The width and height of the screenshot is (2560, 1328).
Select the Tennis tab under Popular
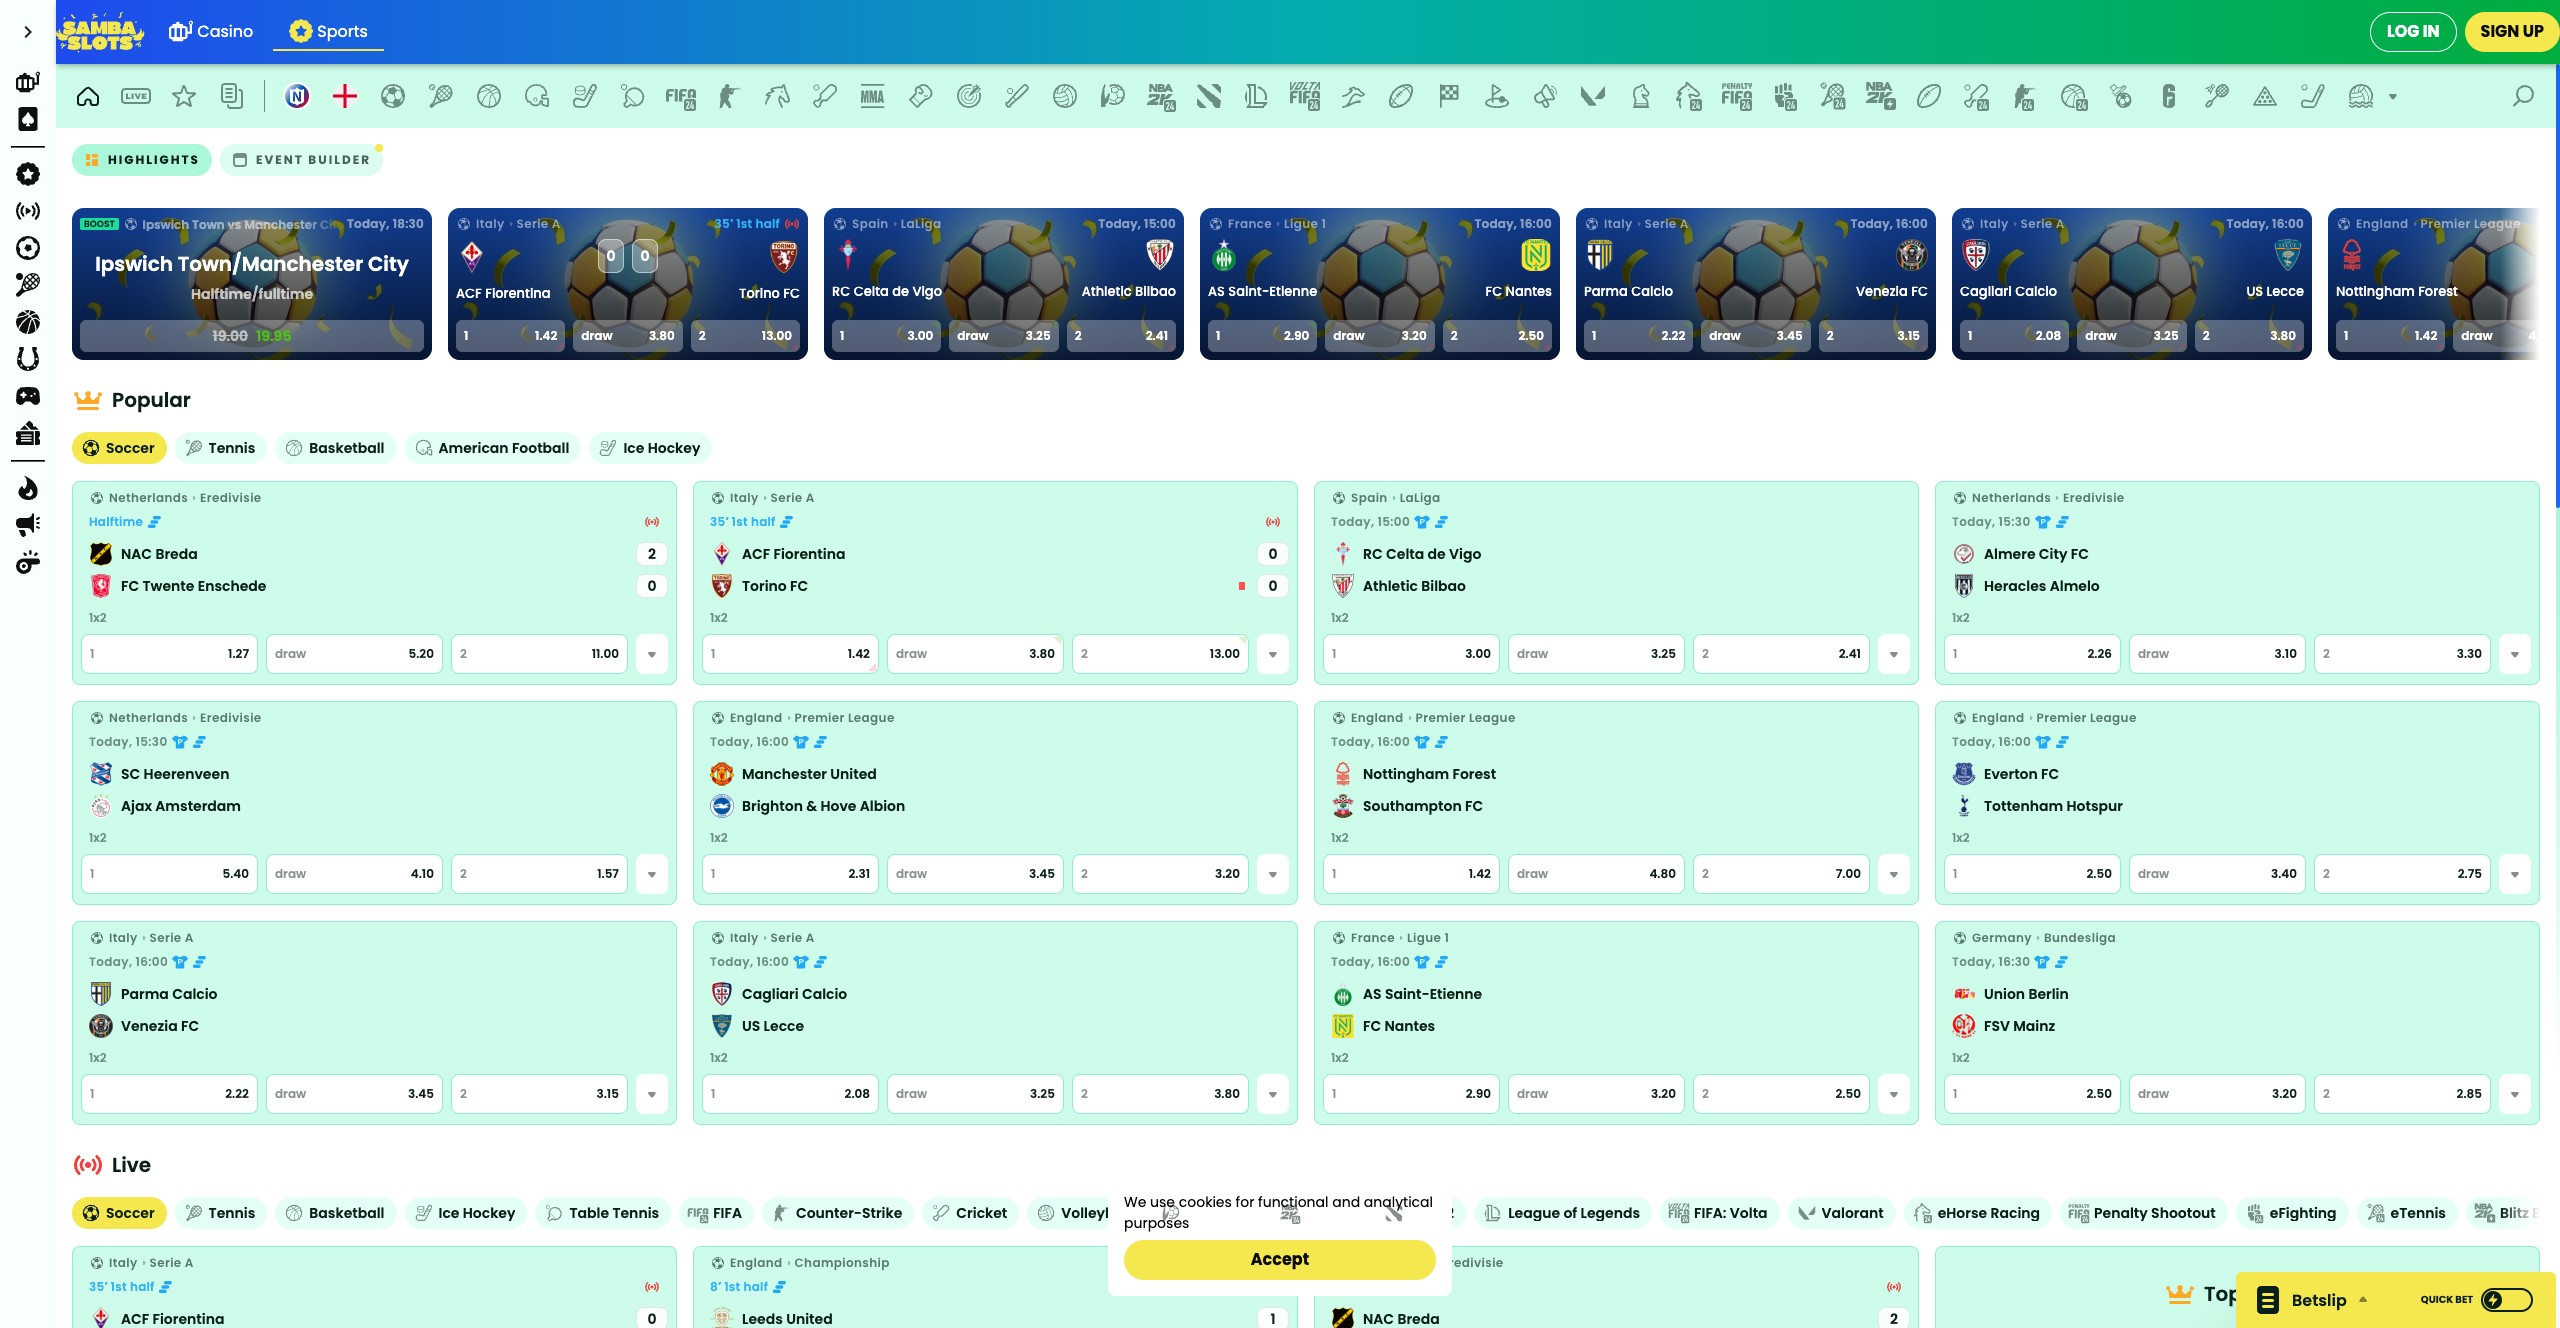pyautogui.click(x=220, y=448)
